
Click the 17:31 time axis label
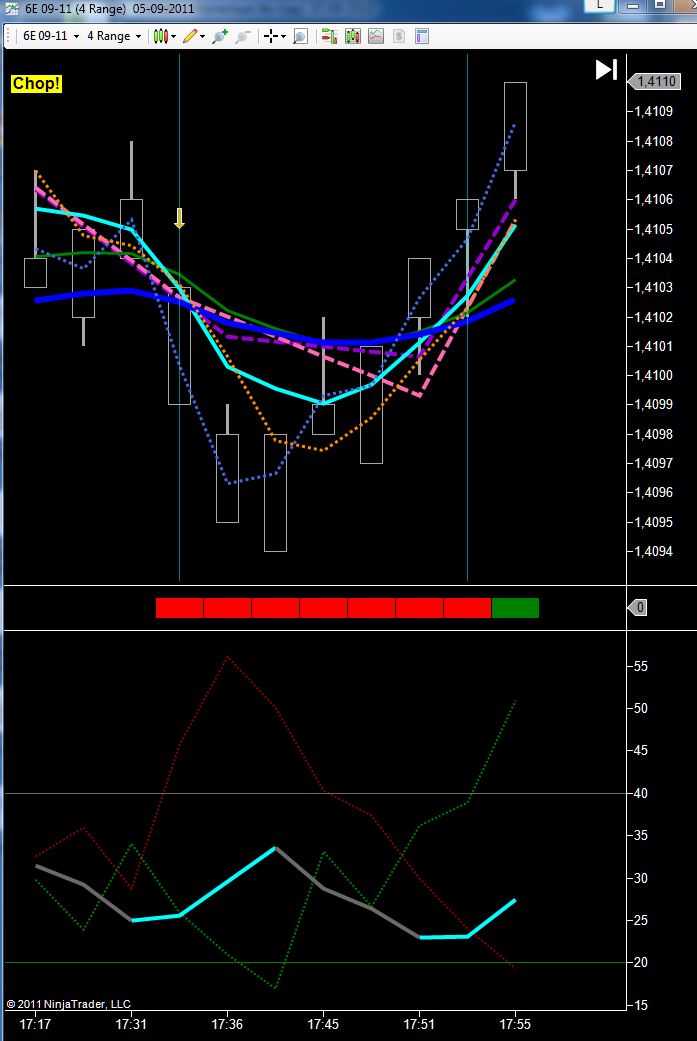[x=131, y=1024]
